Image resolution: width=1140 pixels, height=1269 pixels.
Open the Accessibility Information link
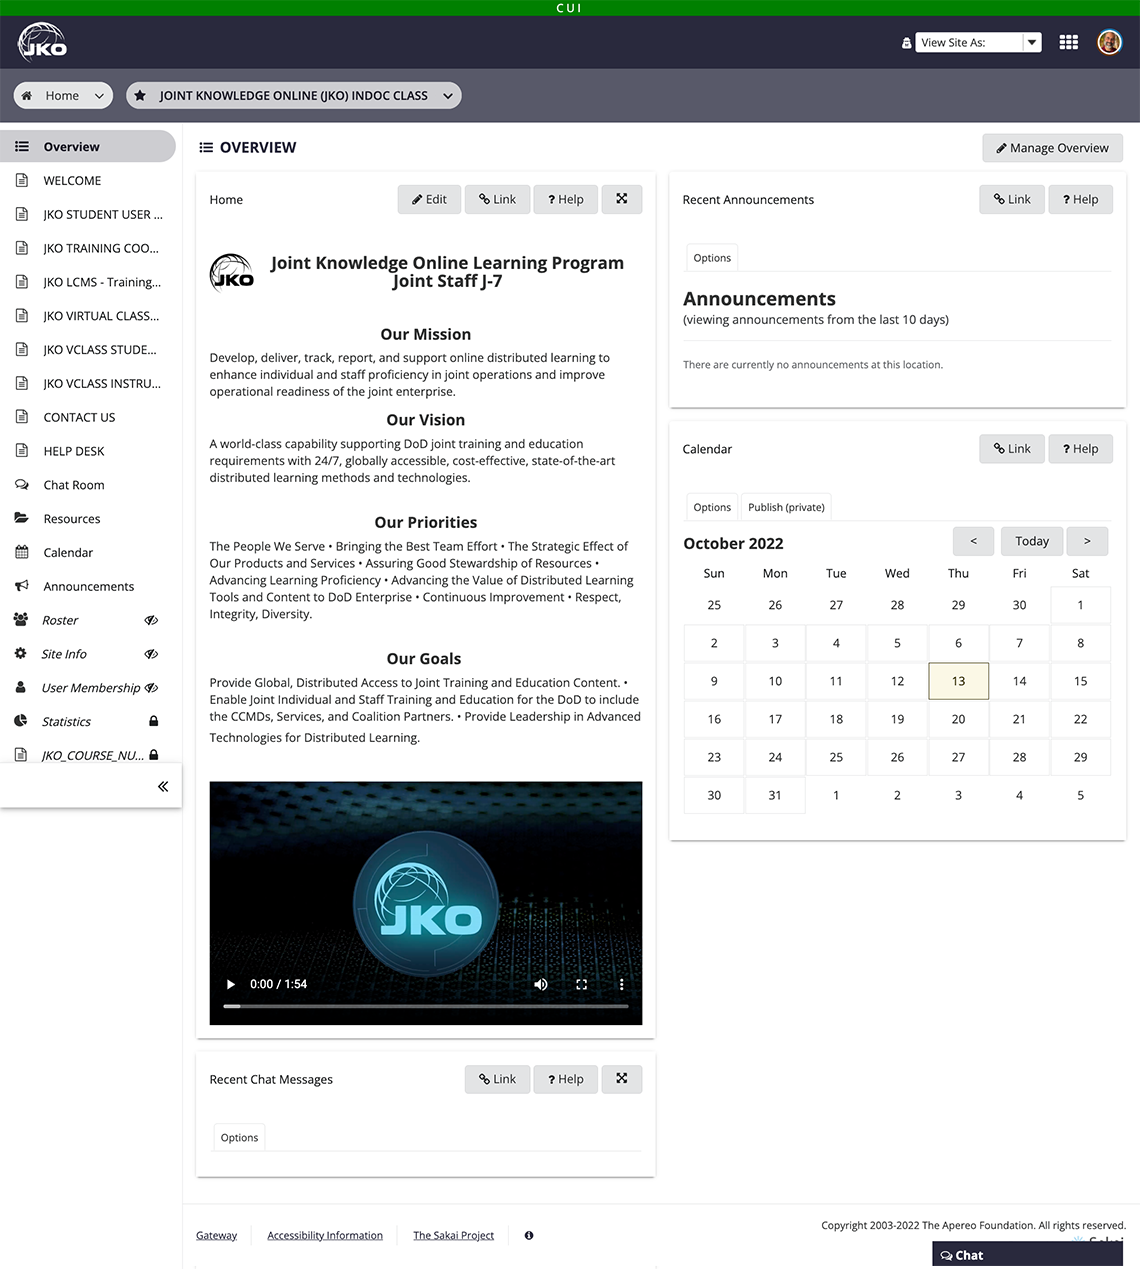324,1235
